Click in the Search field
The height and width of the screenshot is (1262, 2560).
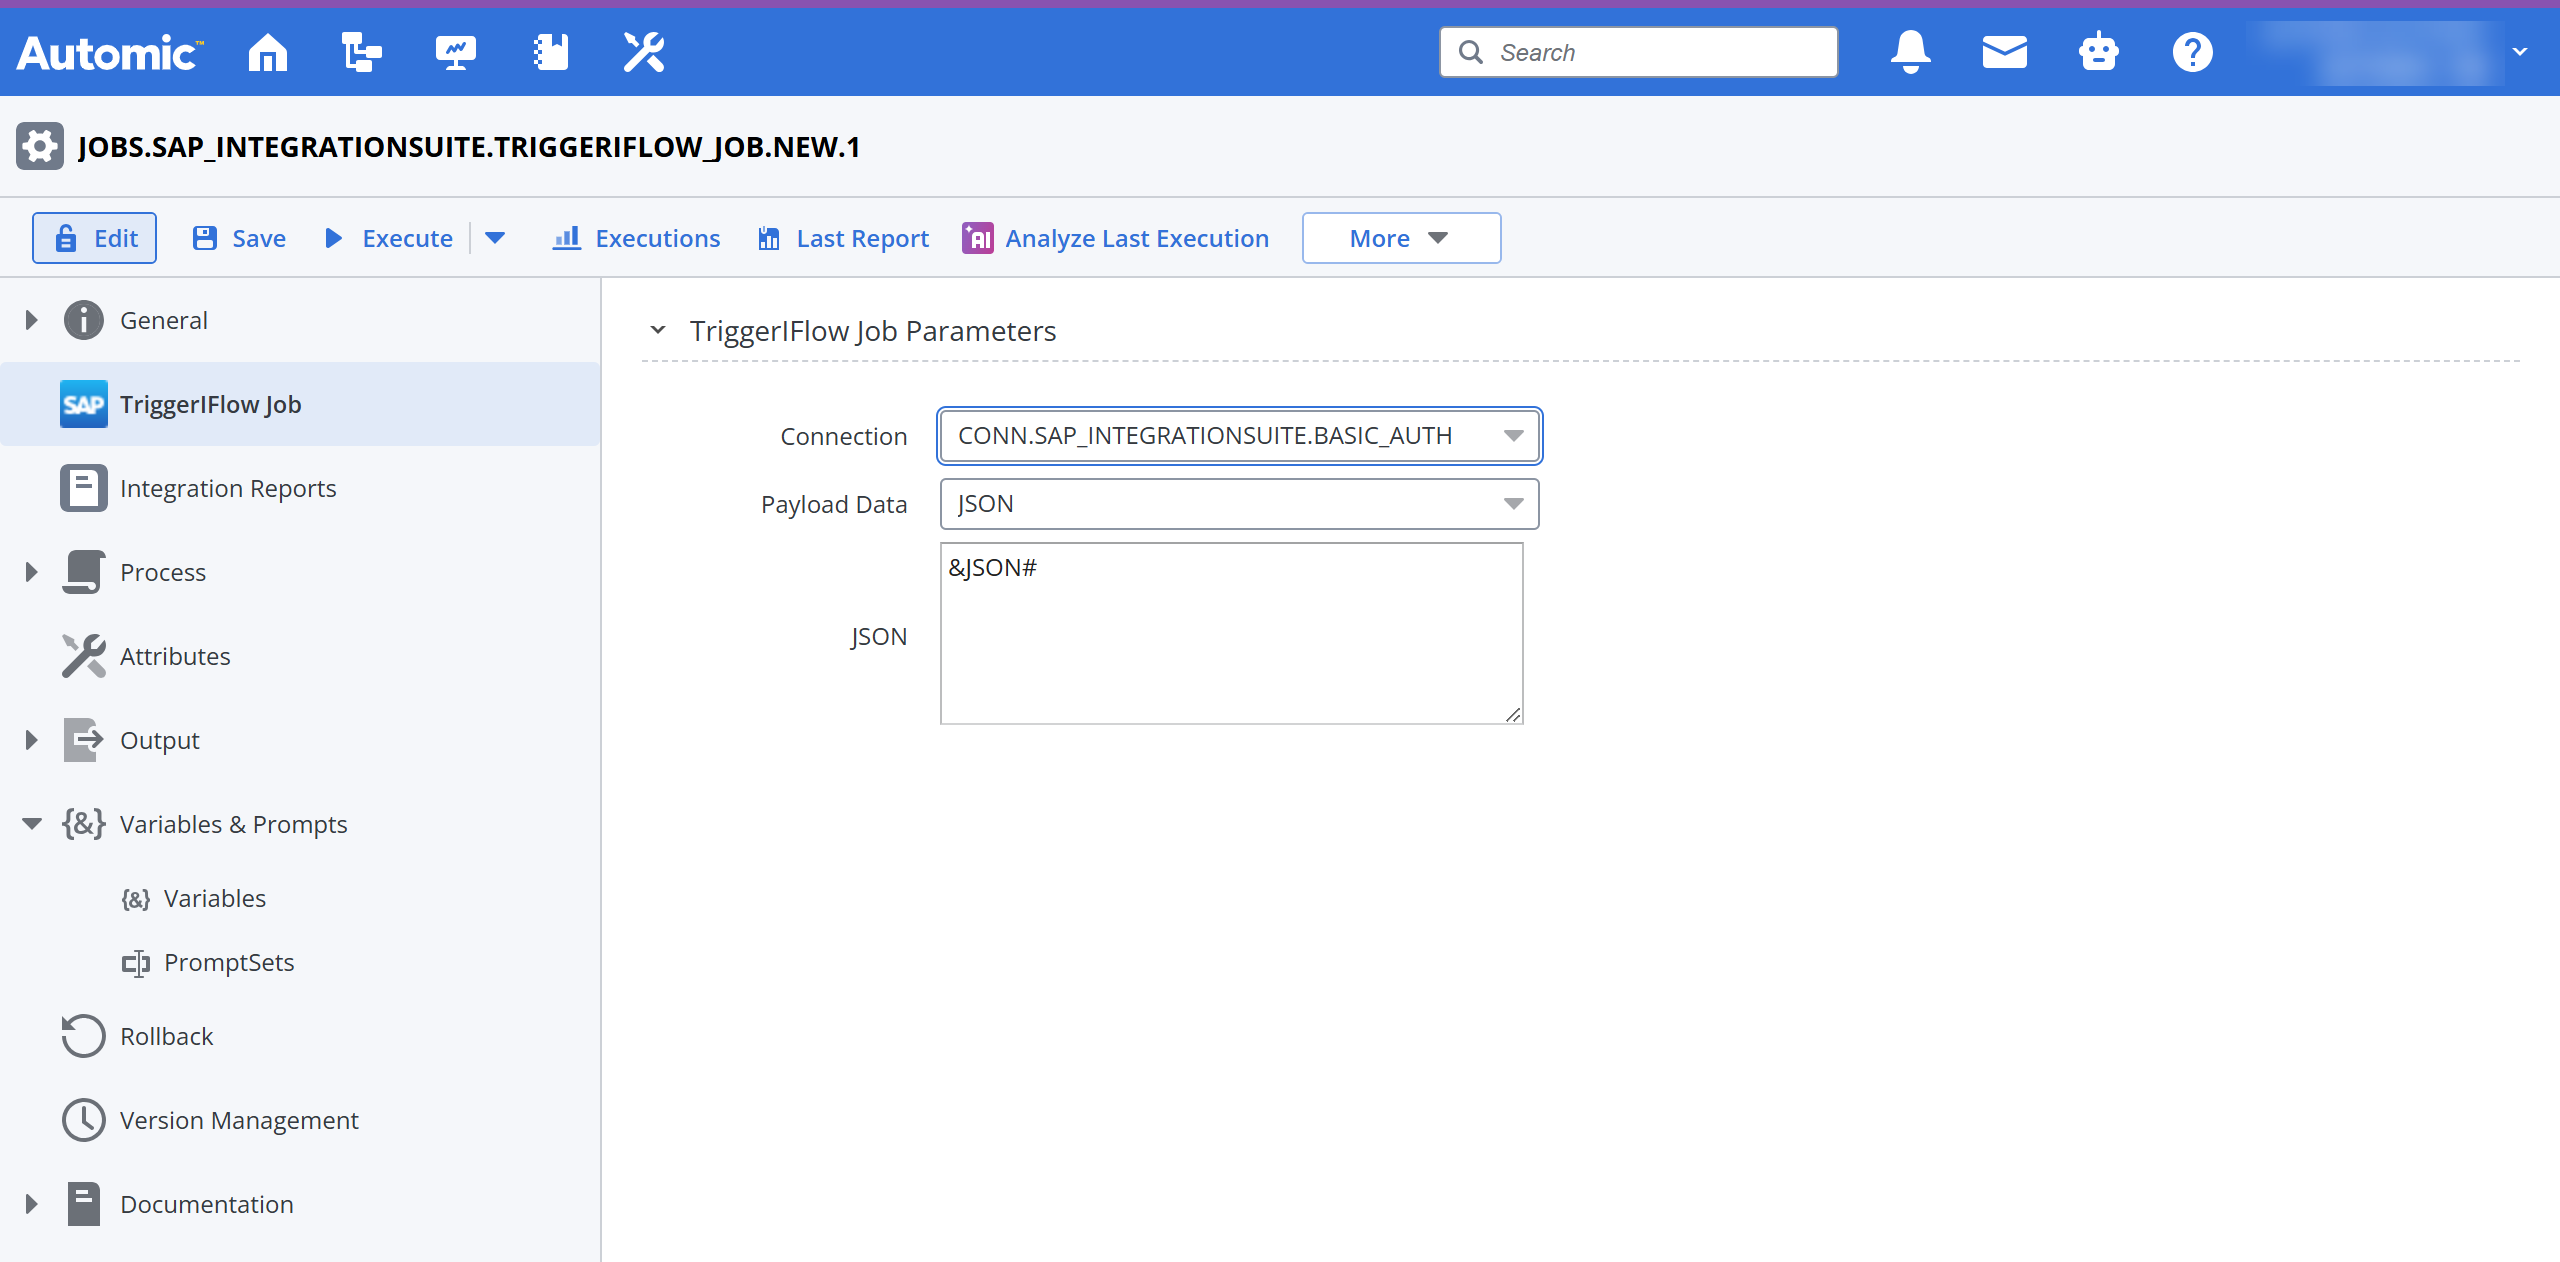pyautogui.click(x=1638, y=52)
